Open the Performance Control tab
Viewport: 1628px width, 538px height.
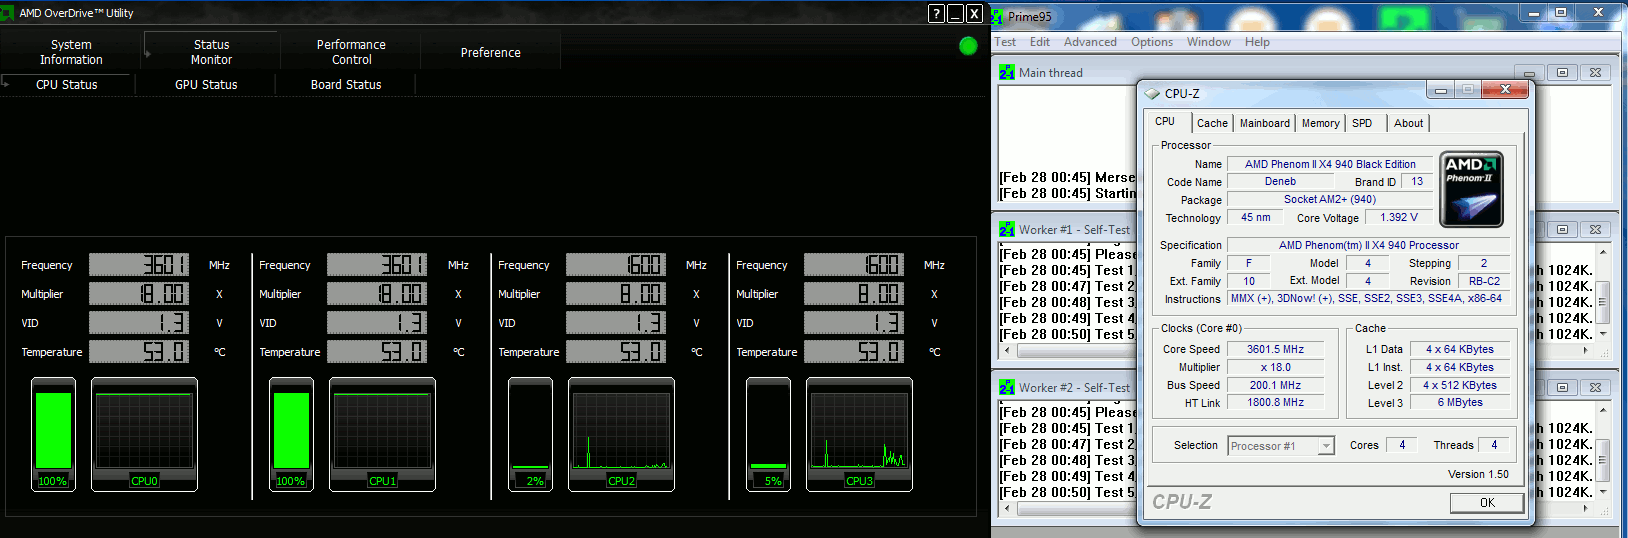point(351,52)
